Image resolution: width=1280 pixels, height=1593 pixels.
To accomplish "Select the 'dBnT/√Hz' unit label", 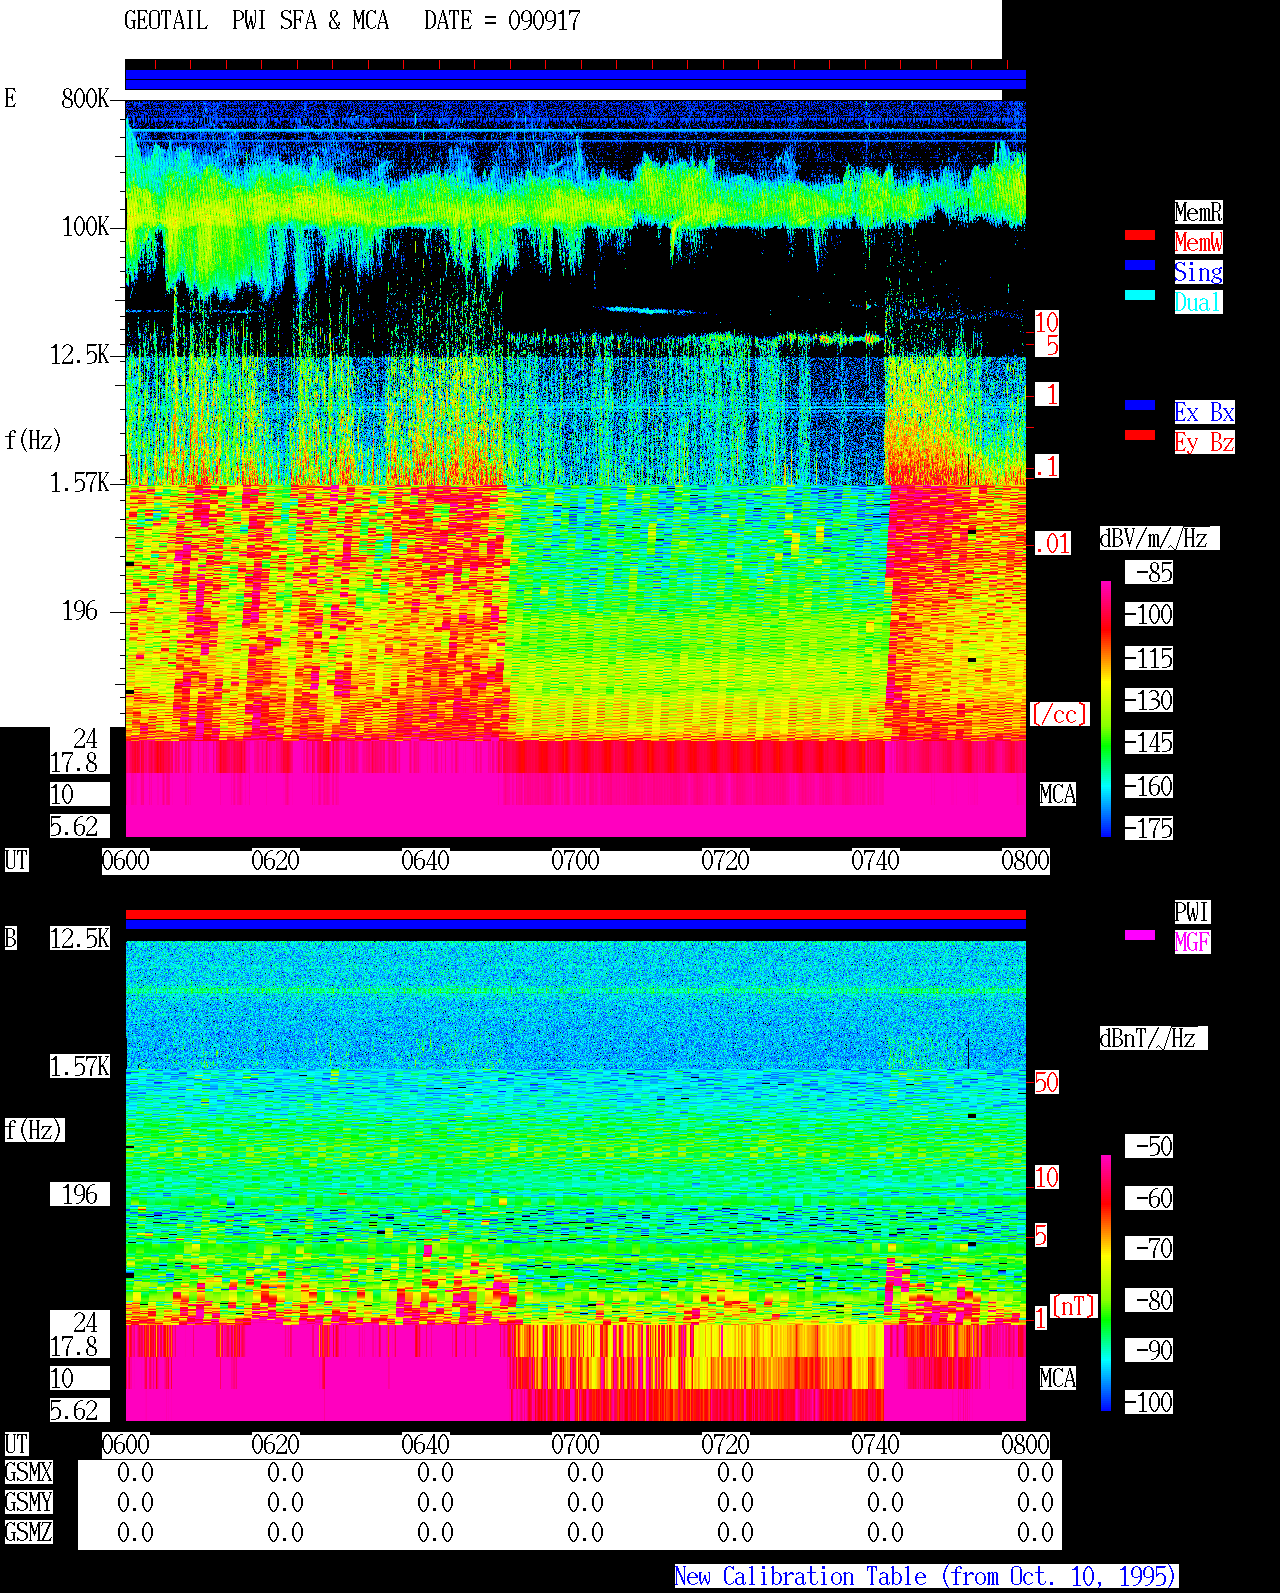I will 1153,1038.
